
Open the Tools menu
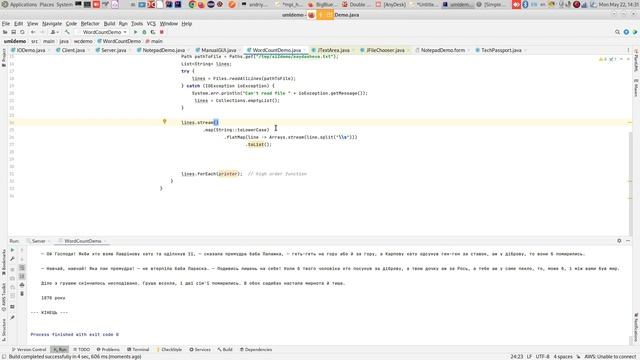(137, 24)
